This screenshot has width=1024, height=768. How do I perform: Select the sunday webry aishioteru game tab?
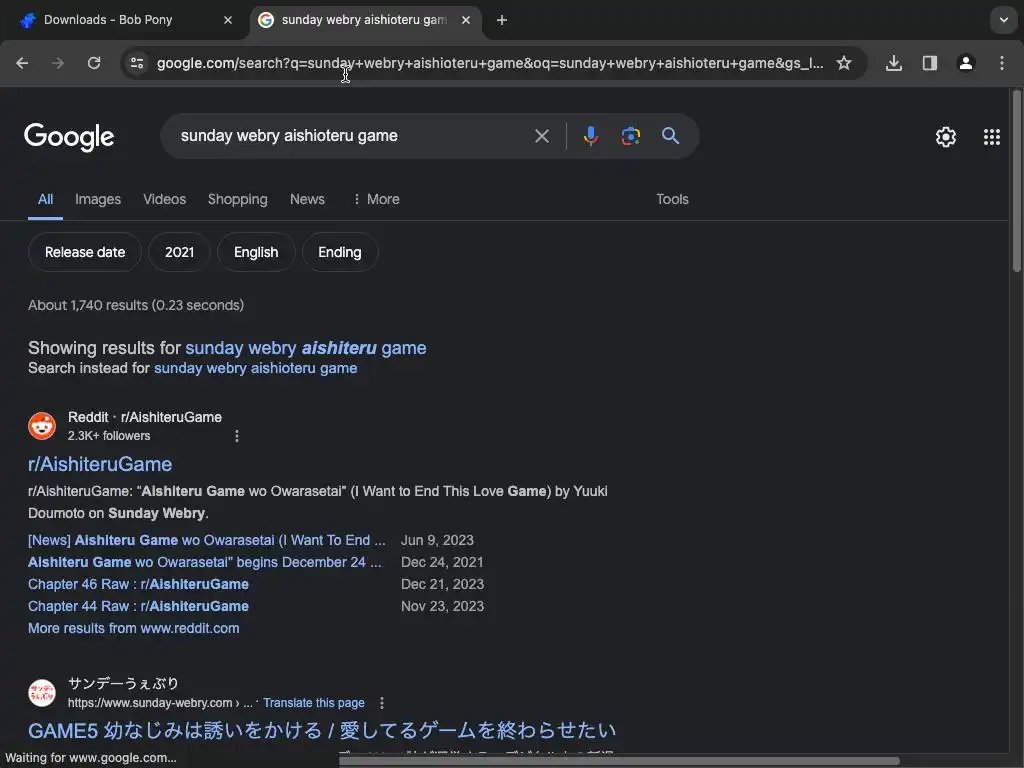(364, 20)
